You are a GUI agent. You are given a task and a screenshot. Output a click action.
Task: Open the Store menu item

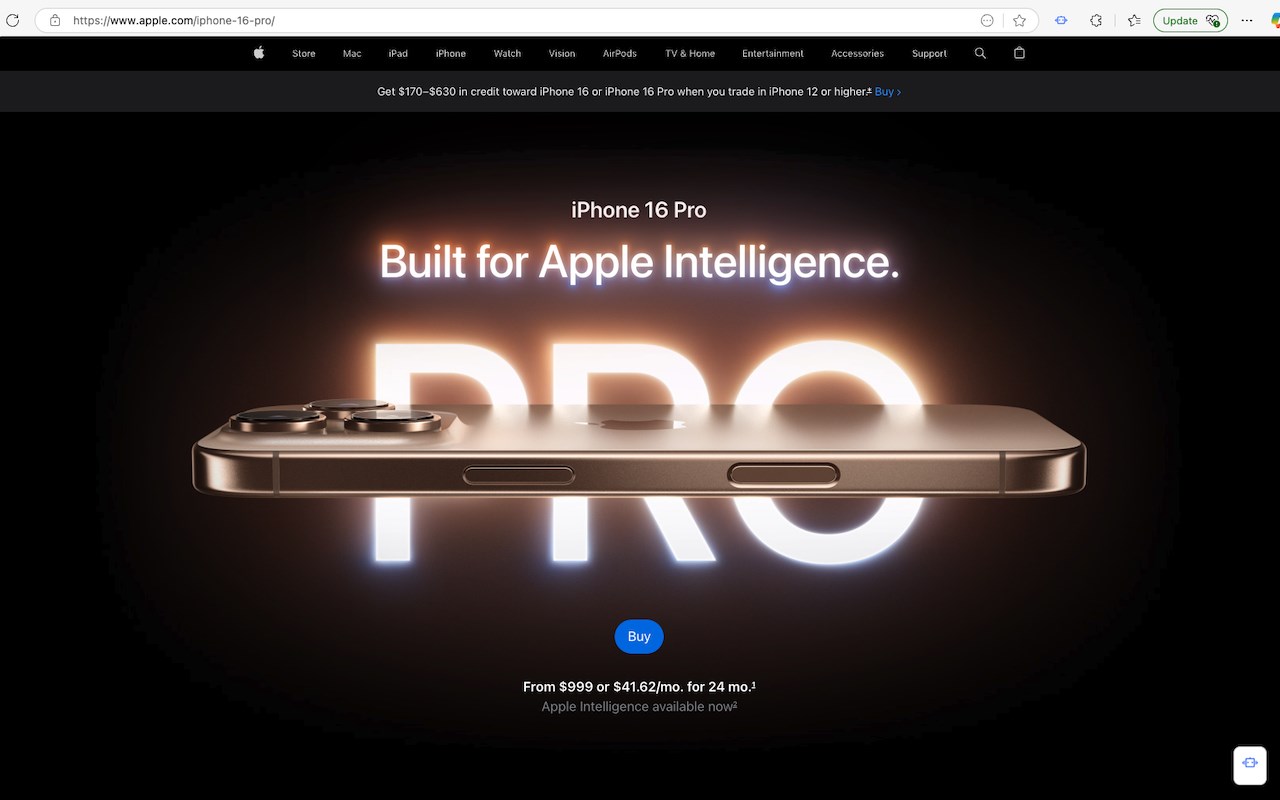coord(304,54)
